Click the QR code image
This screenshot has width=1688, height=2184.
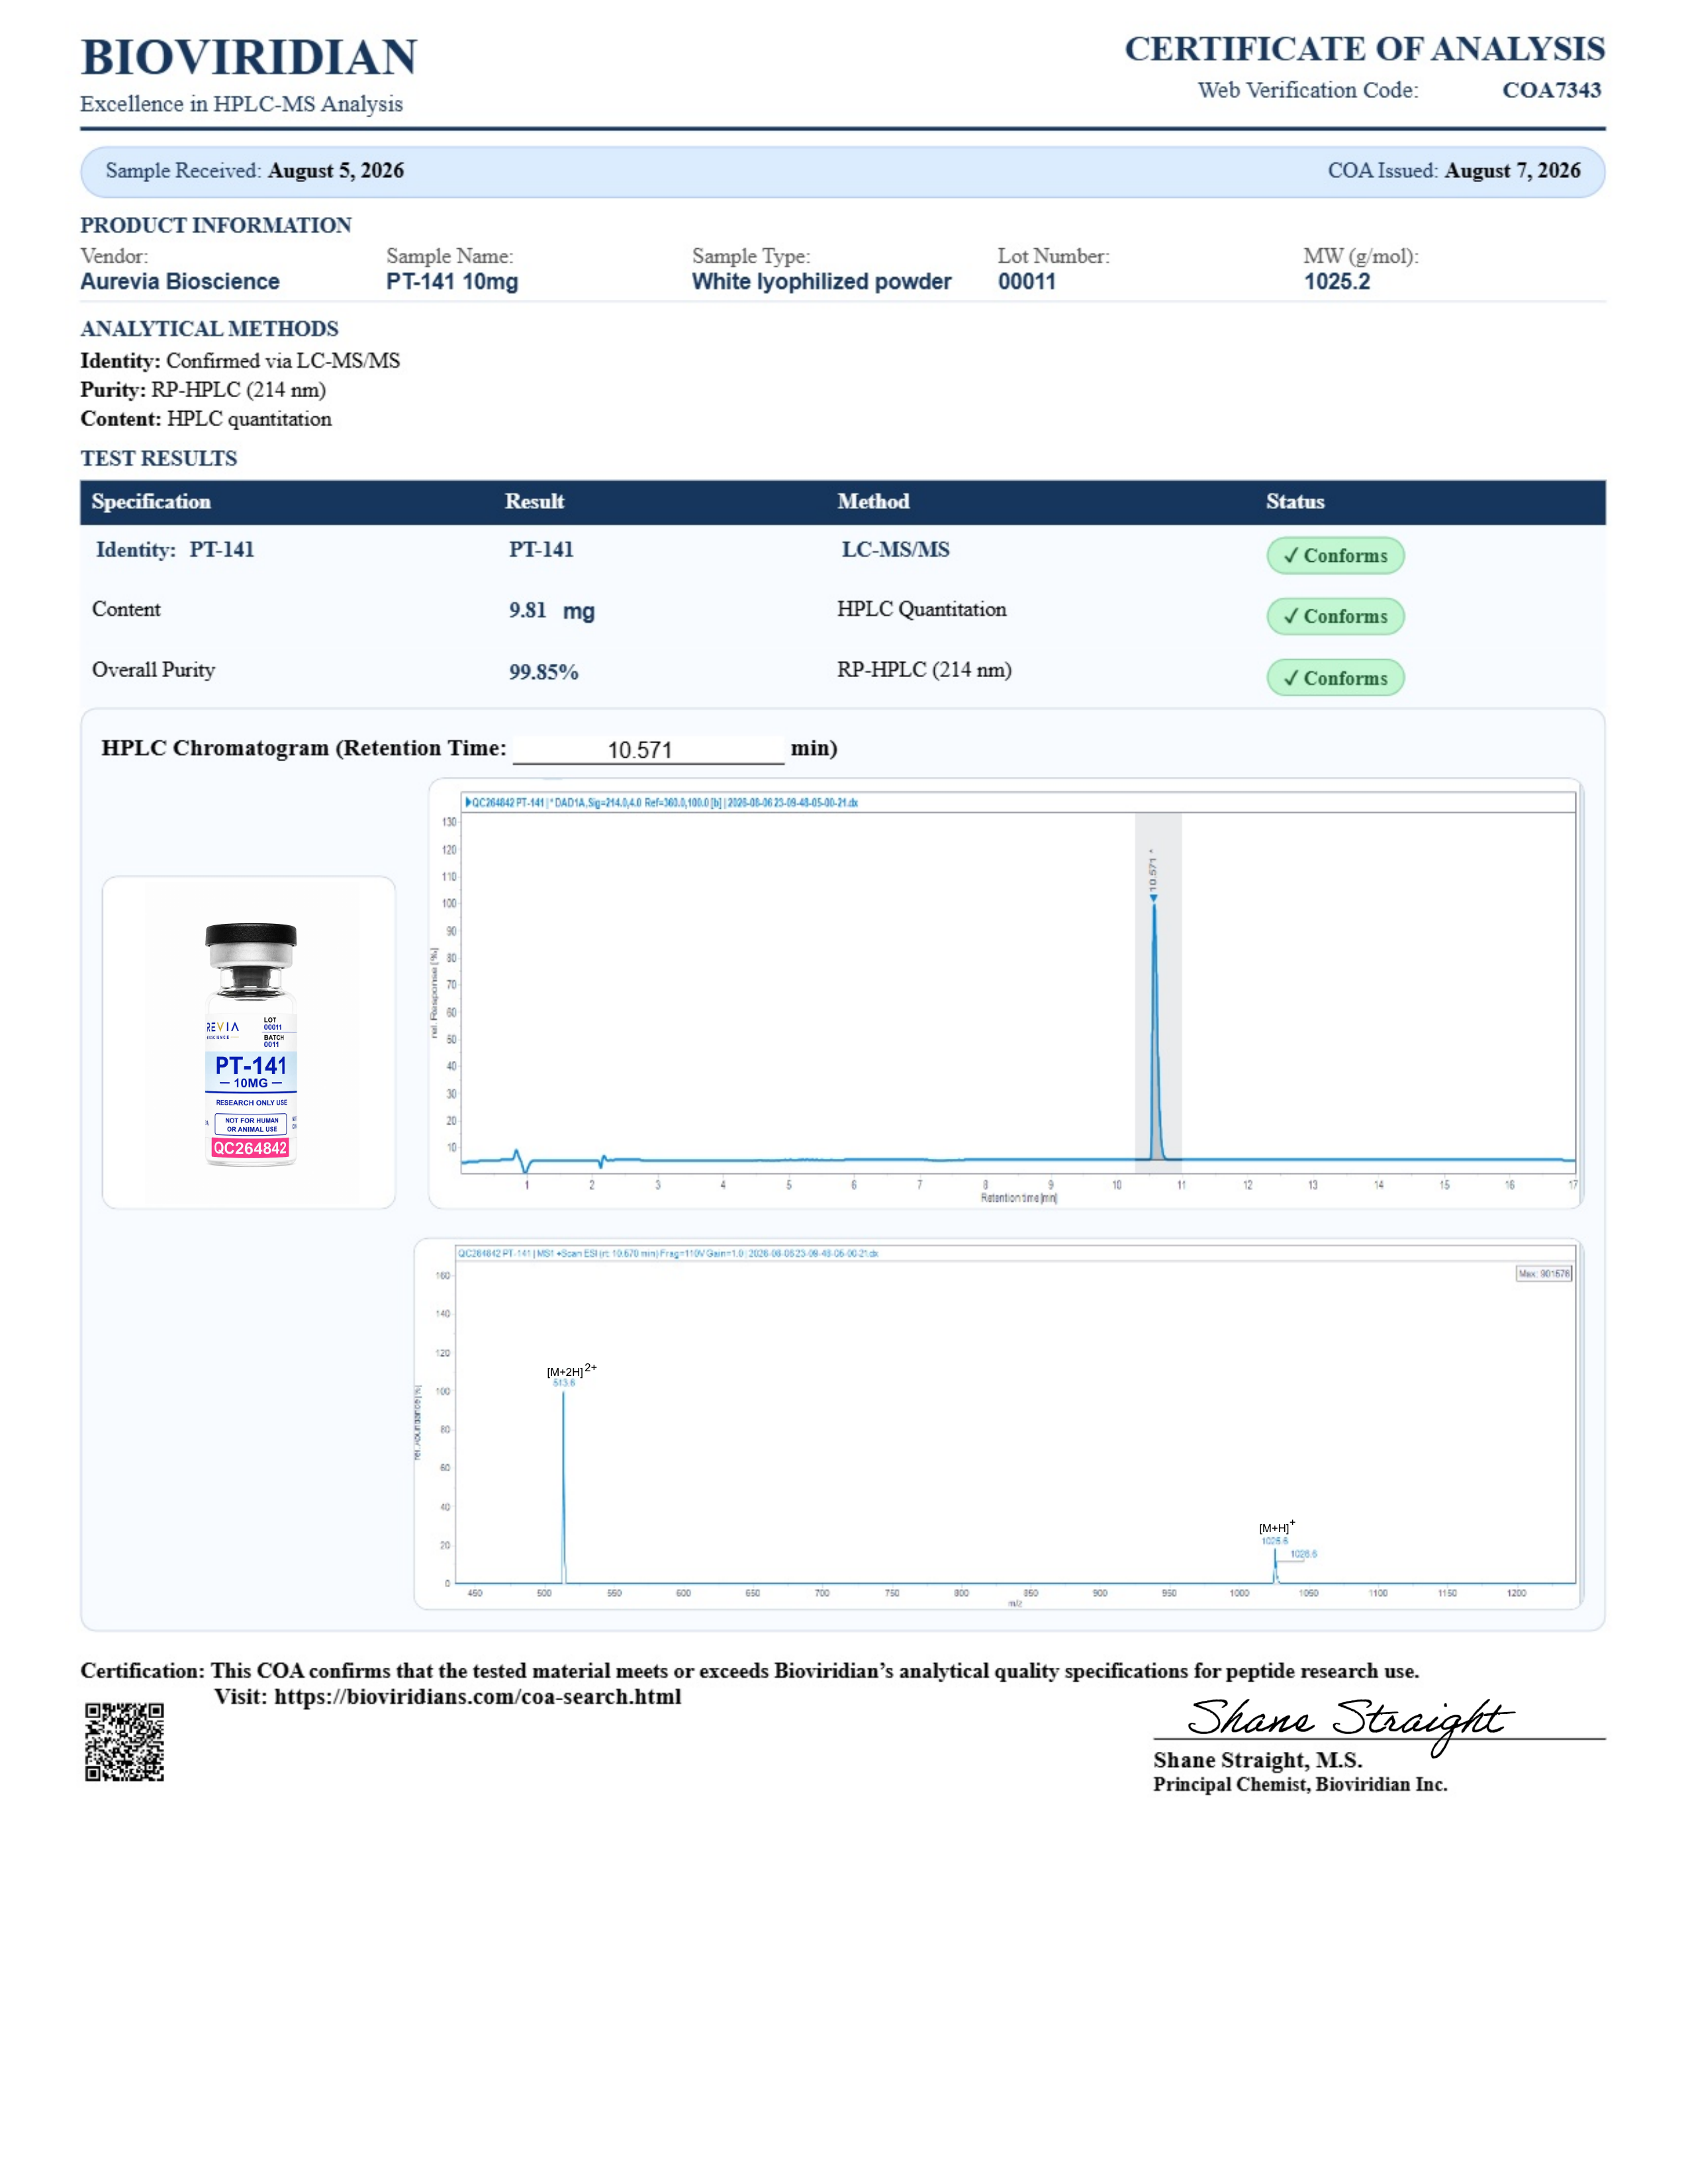124,1742
